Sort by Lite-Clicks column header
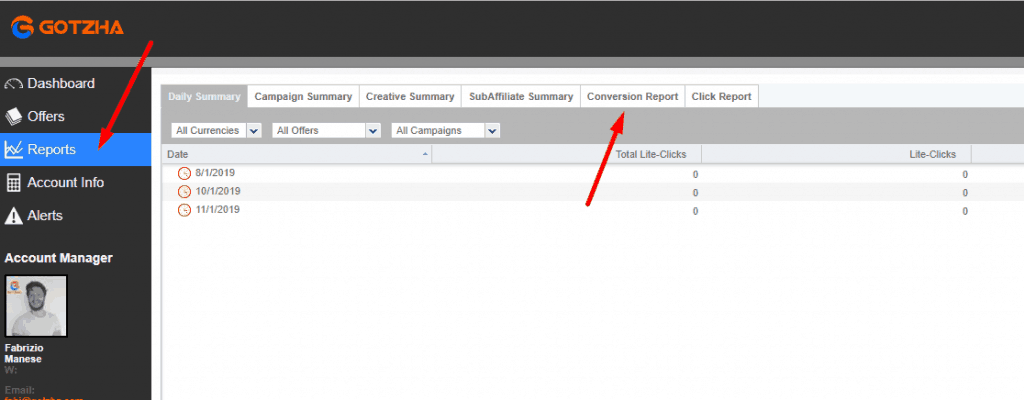 tap(837, 154)
